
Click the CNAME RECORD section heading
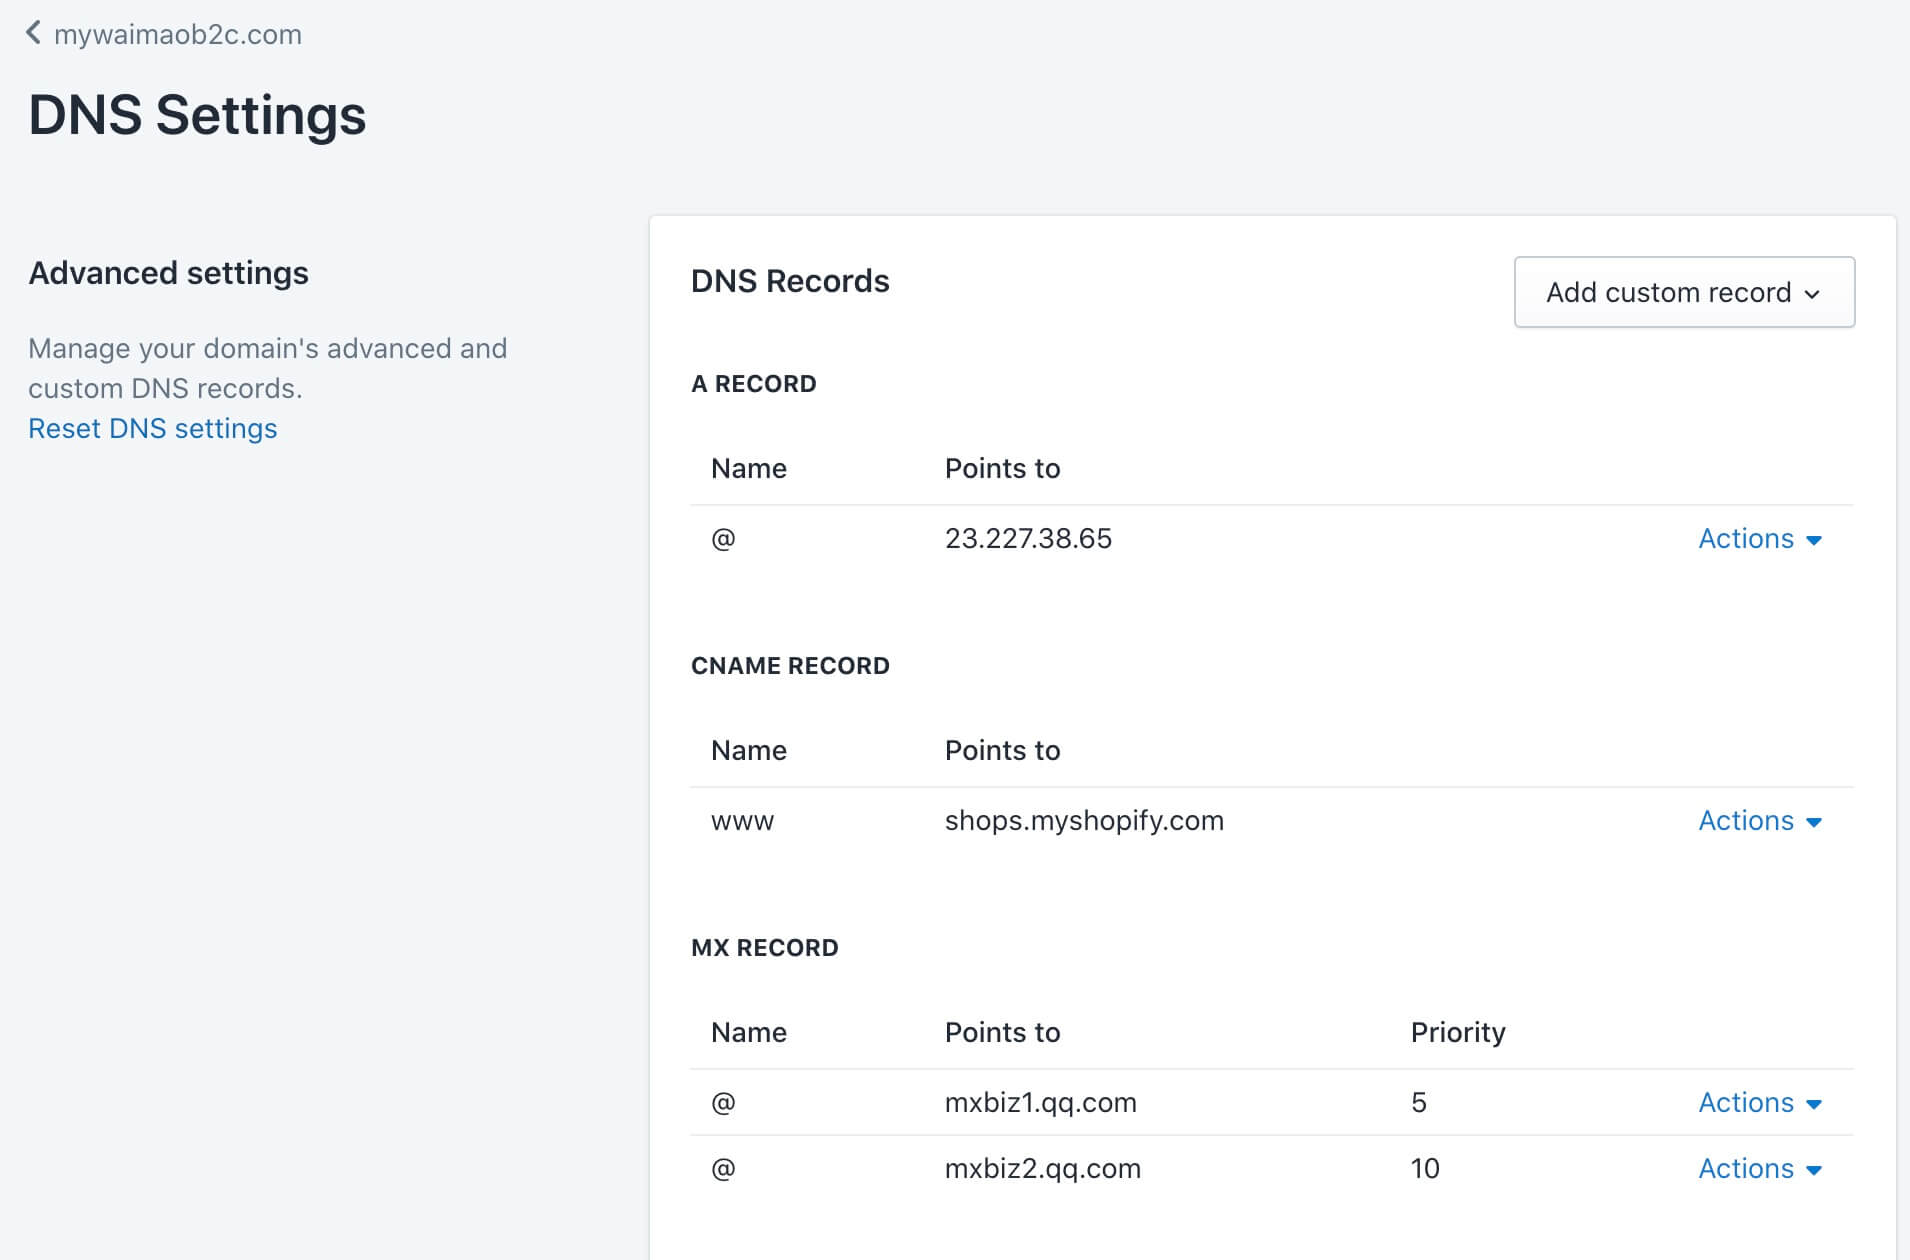coord(790,666)
